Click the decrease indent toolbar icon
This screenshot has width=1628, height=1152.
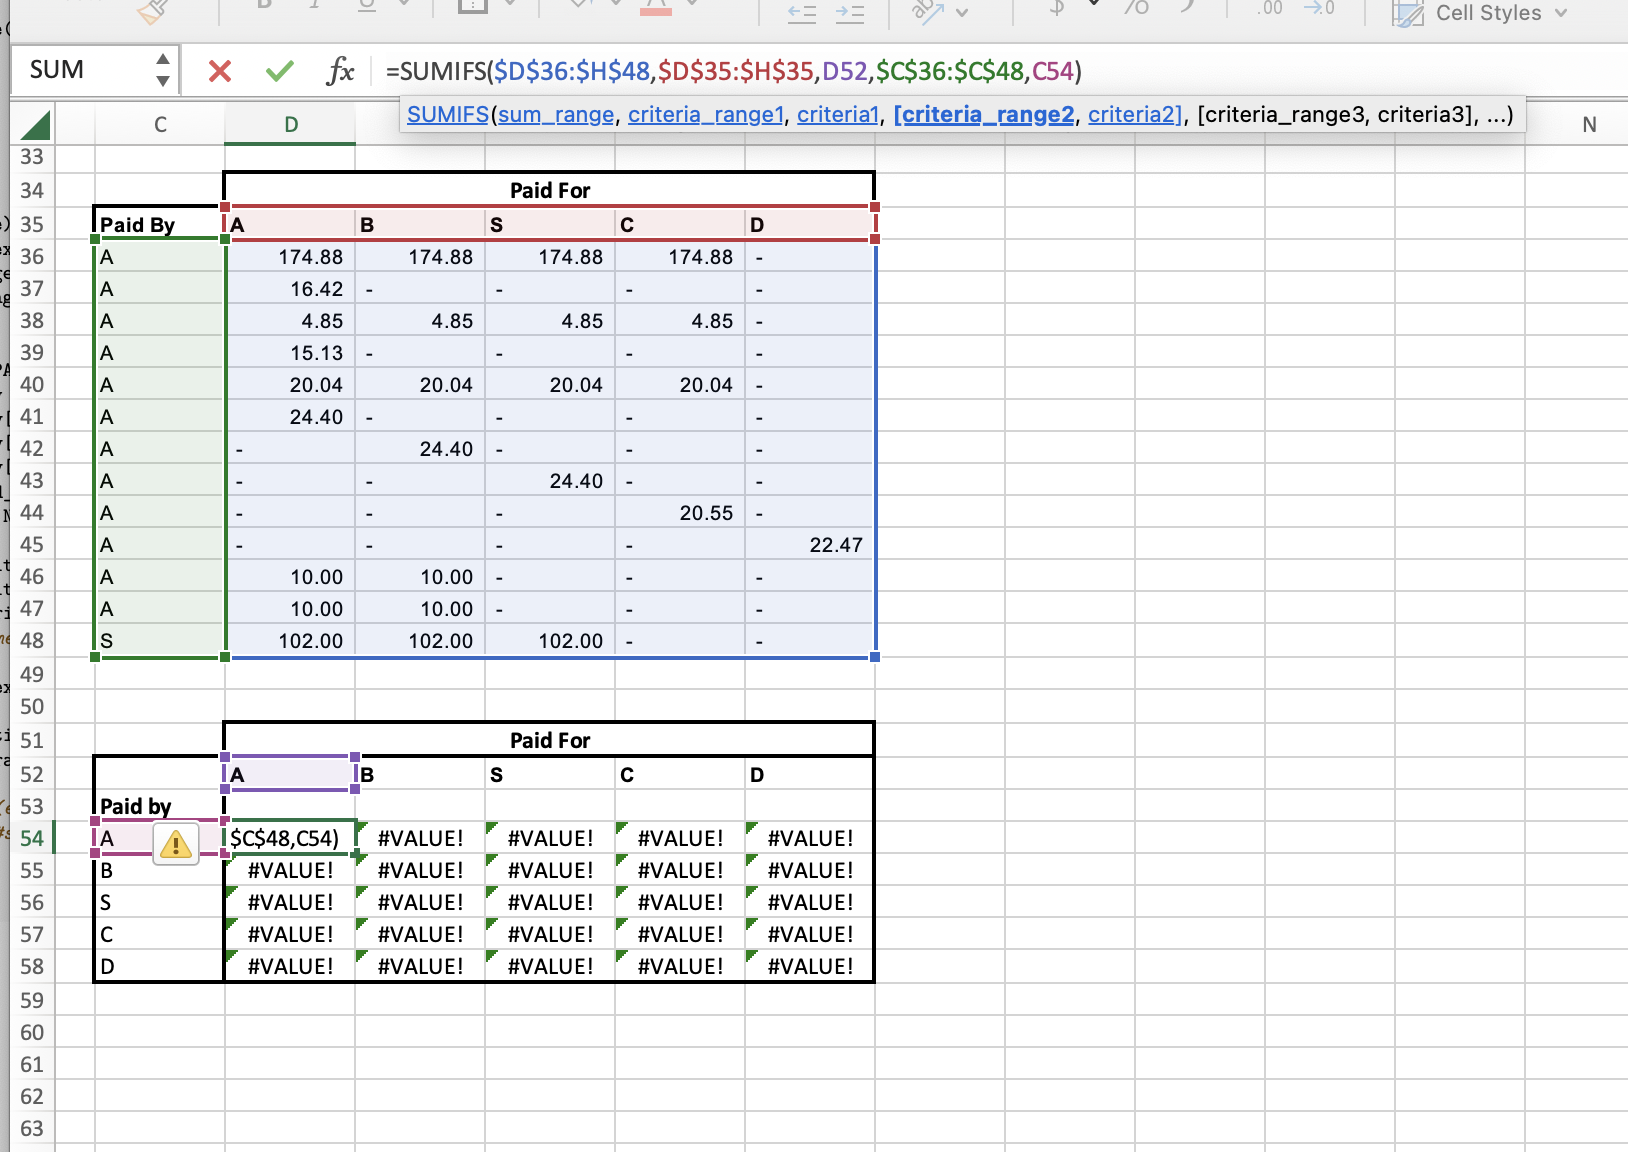click(802, 14)
